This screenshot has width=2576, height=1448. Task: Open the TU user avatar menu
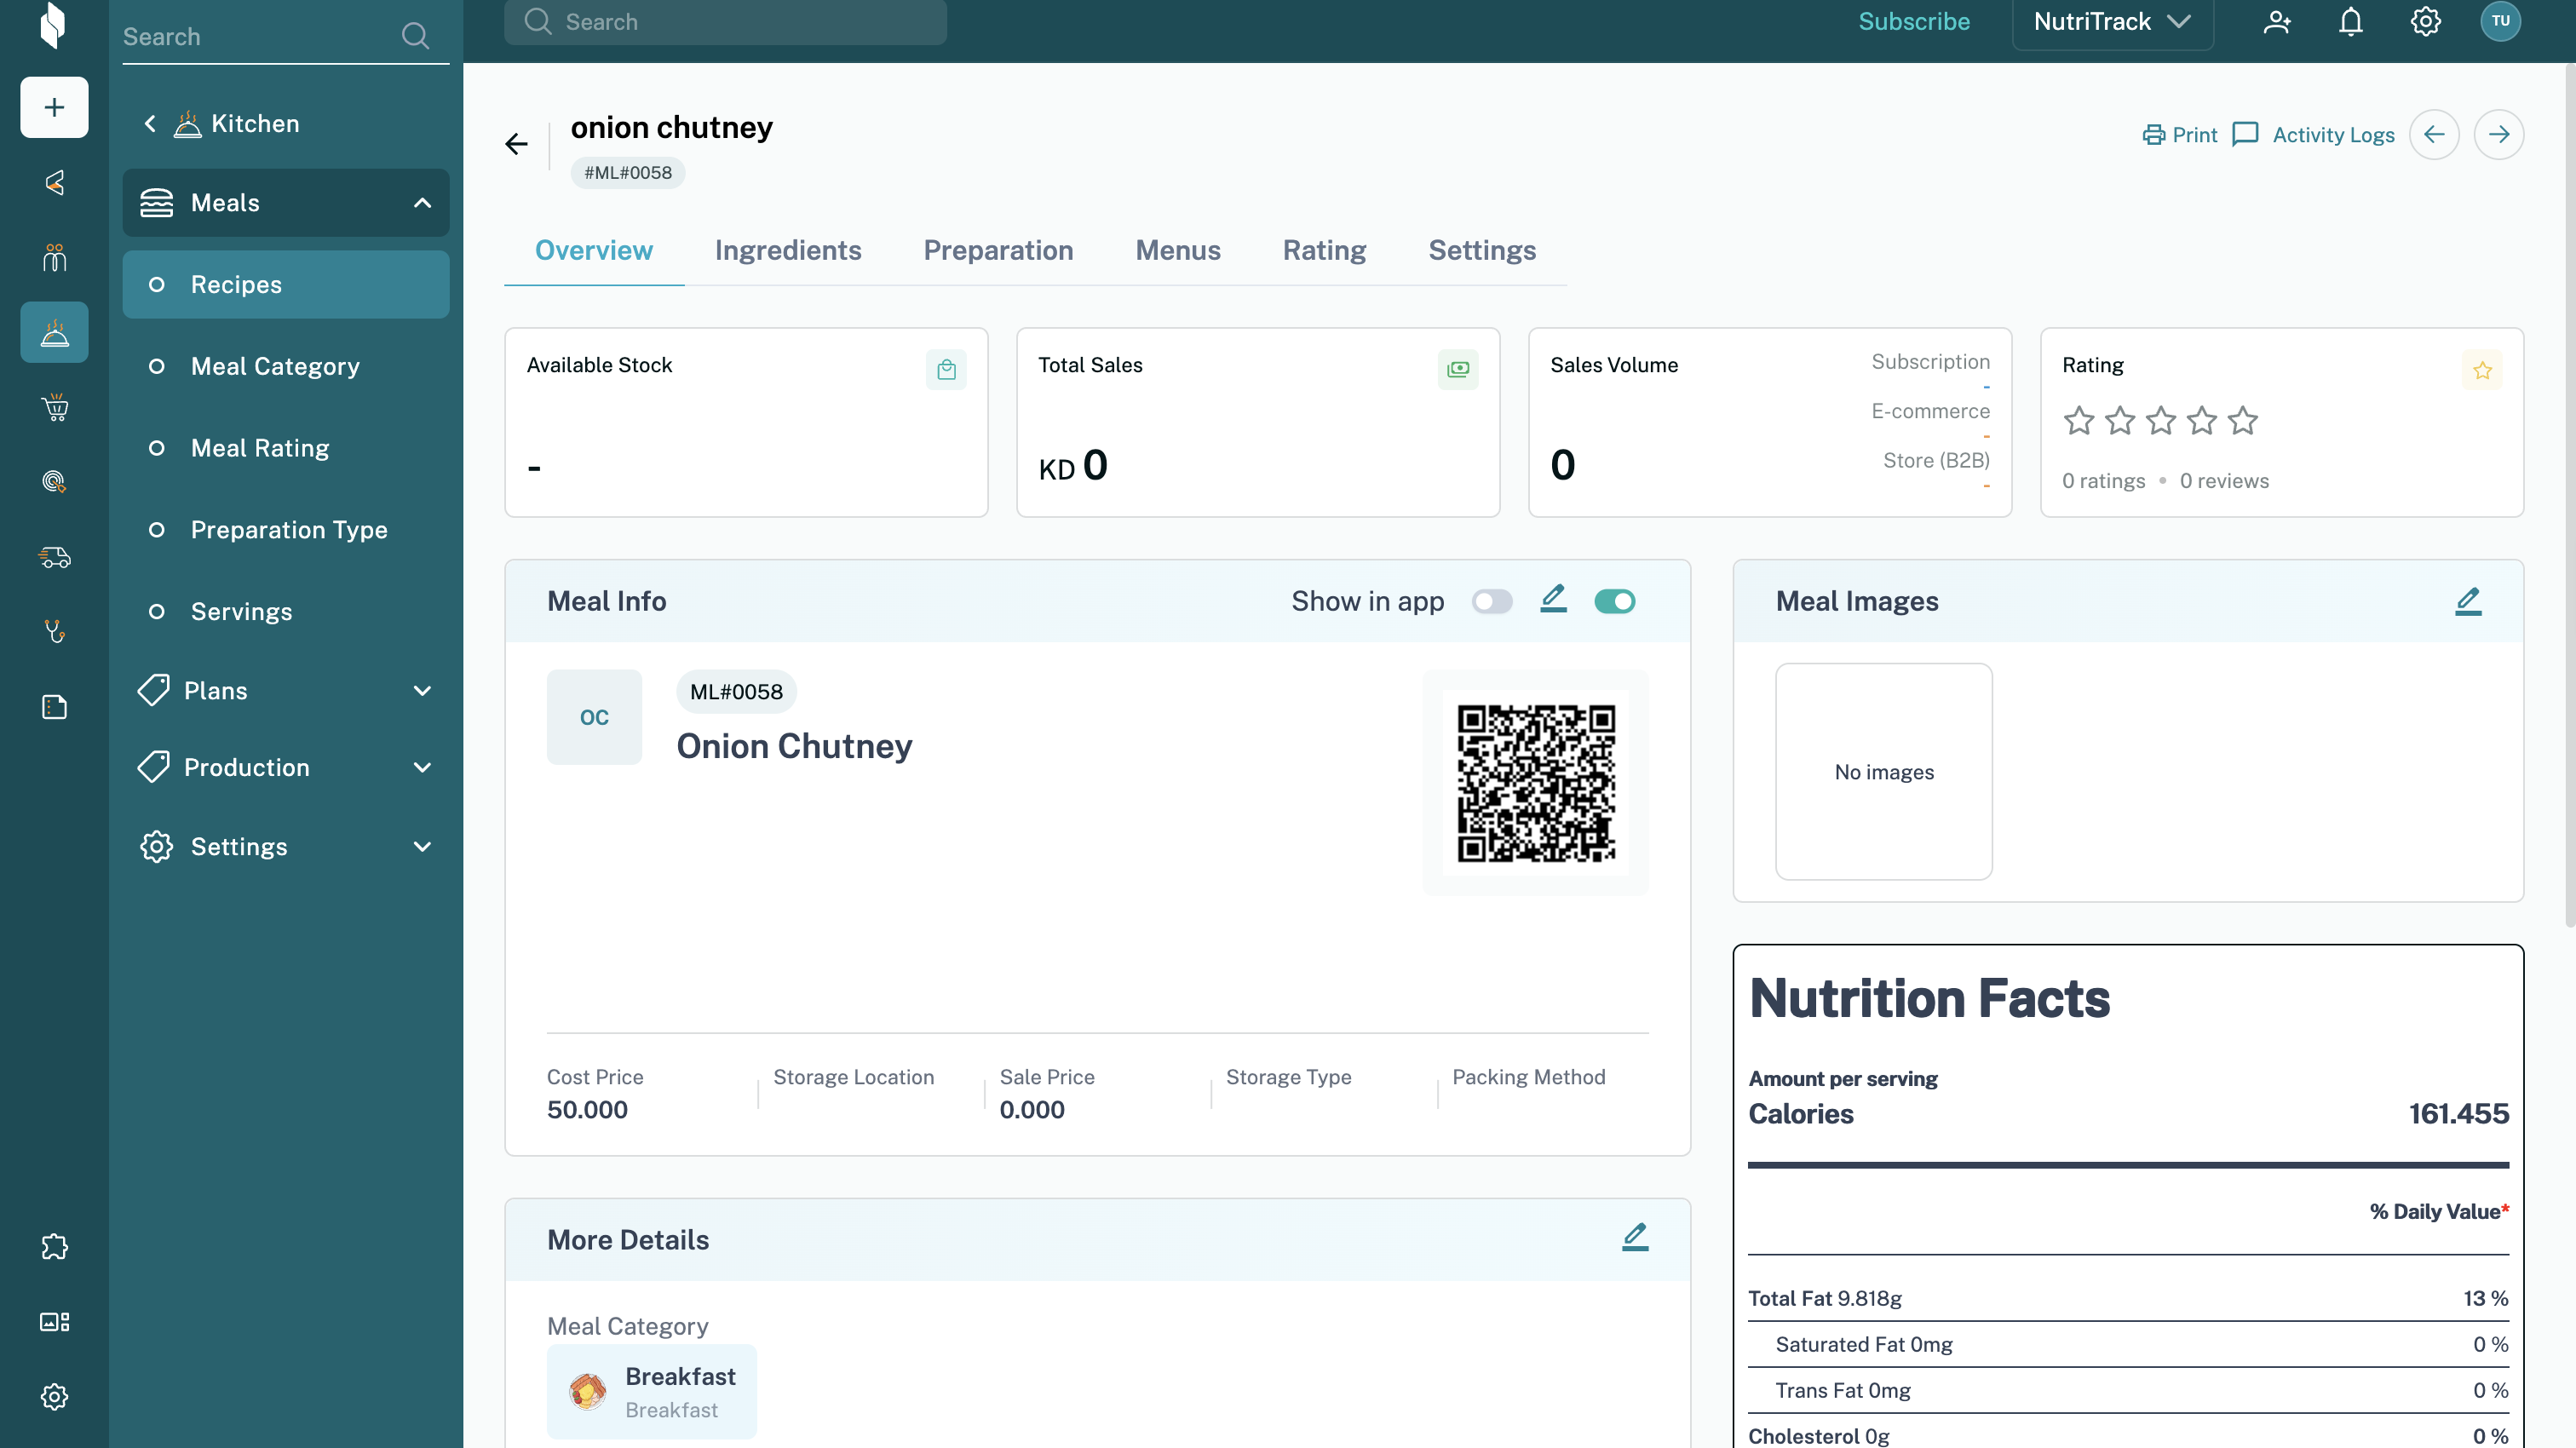[2500, 21]
